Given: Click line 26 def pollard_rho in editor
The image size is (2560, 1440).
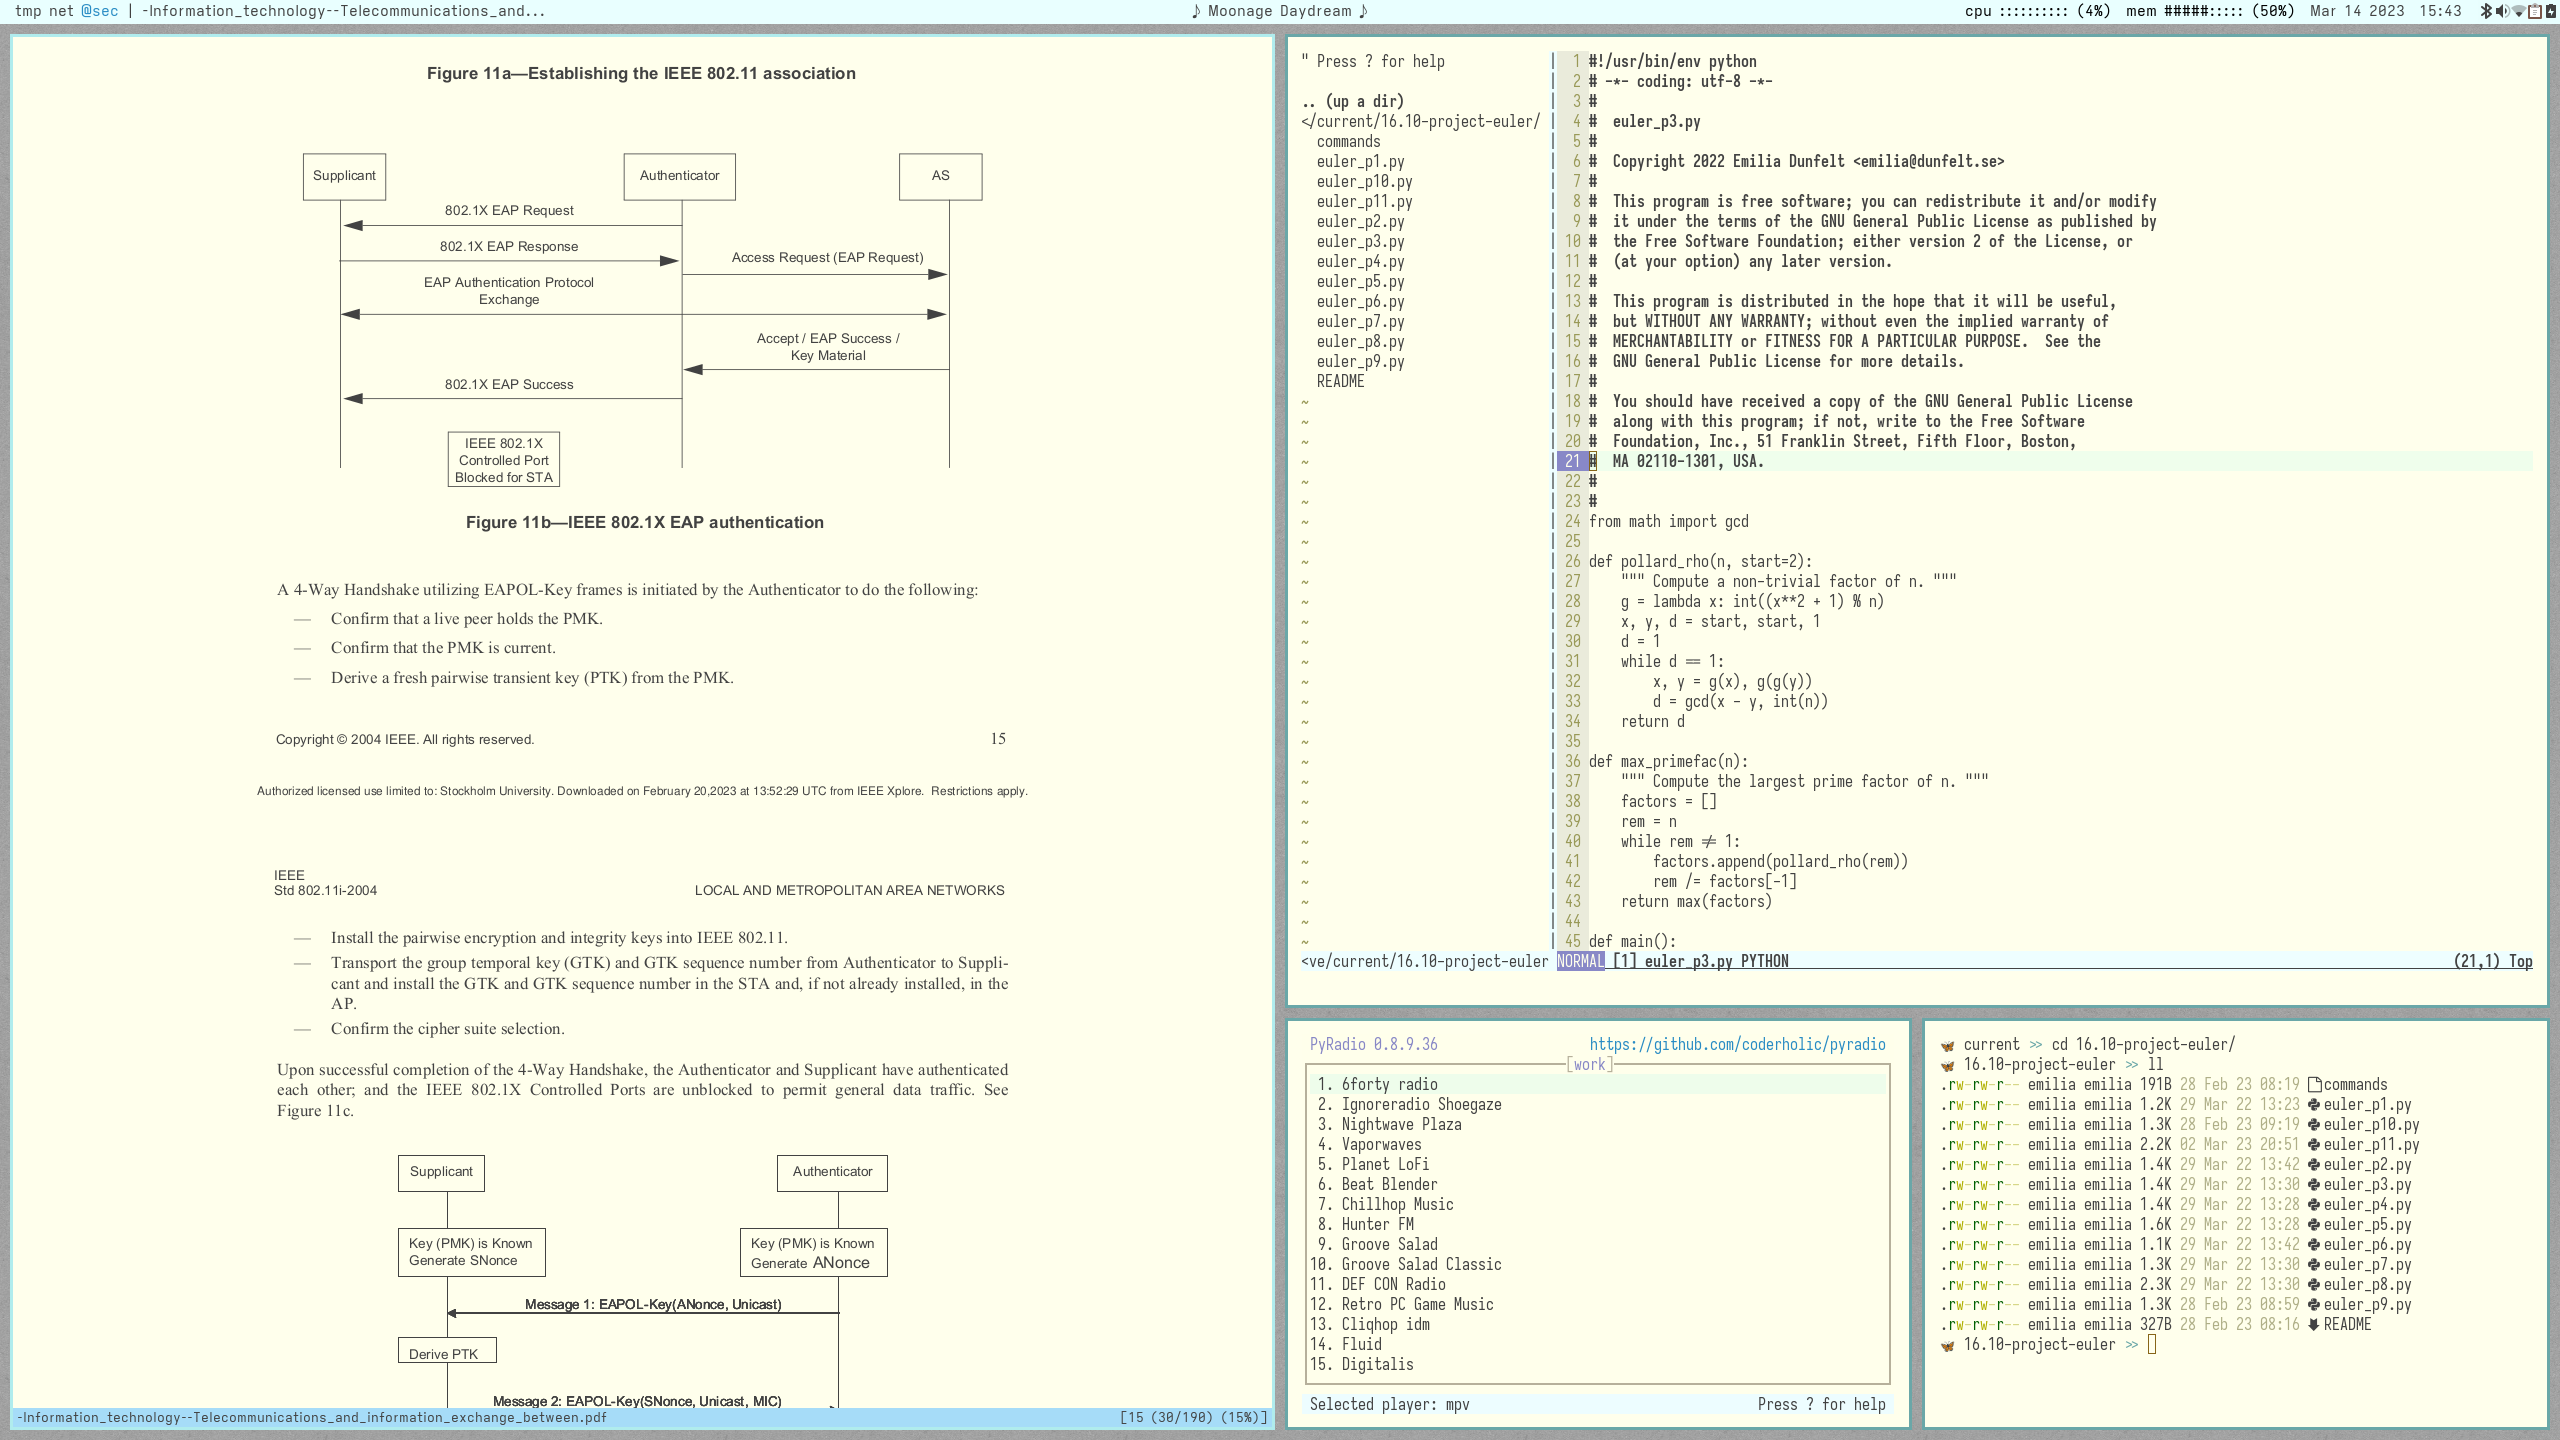Looking at the screenshot, I should tap(1700, 561).
